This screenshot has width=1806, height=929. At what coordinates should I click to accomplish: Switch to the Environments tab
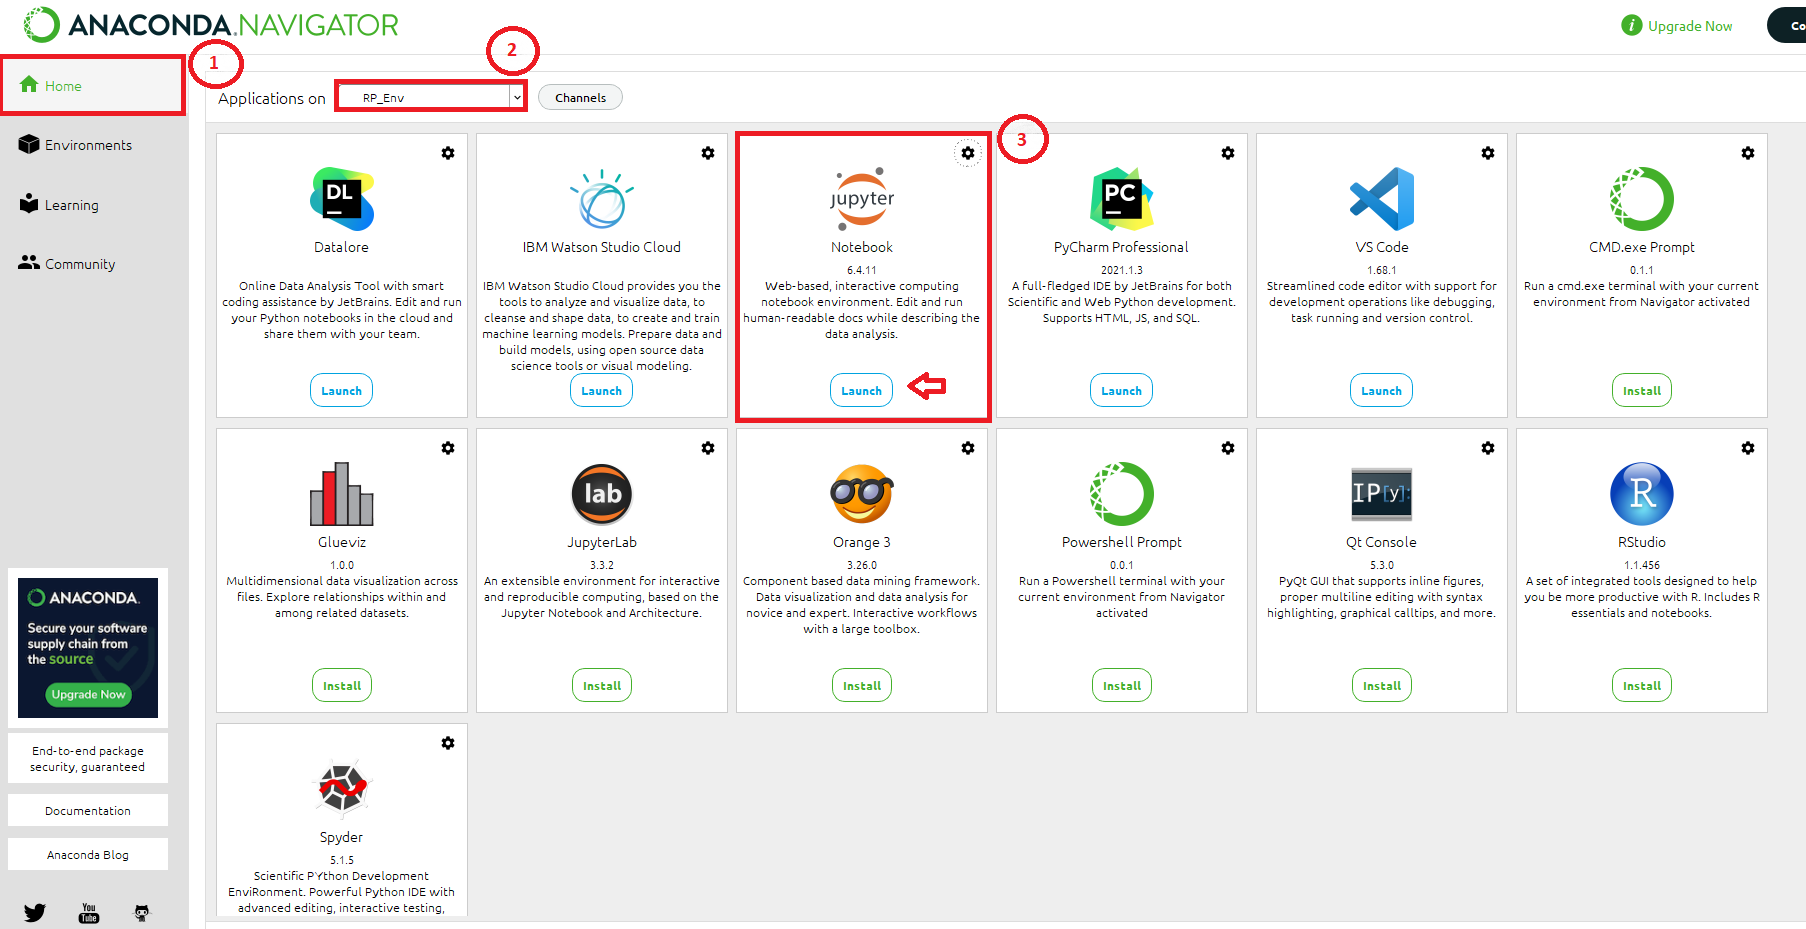click(x=88, y=145)
